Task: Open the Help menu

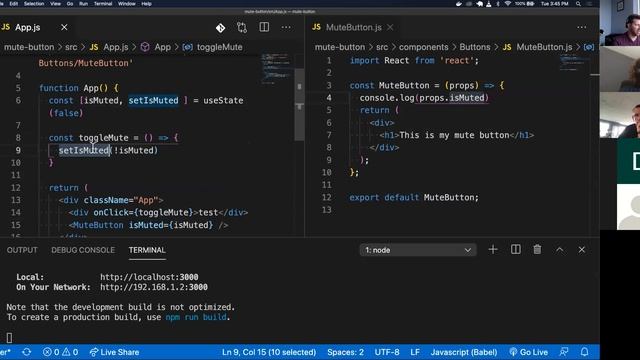Action: tap(146, 4)
